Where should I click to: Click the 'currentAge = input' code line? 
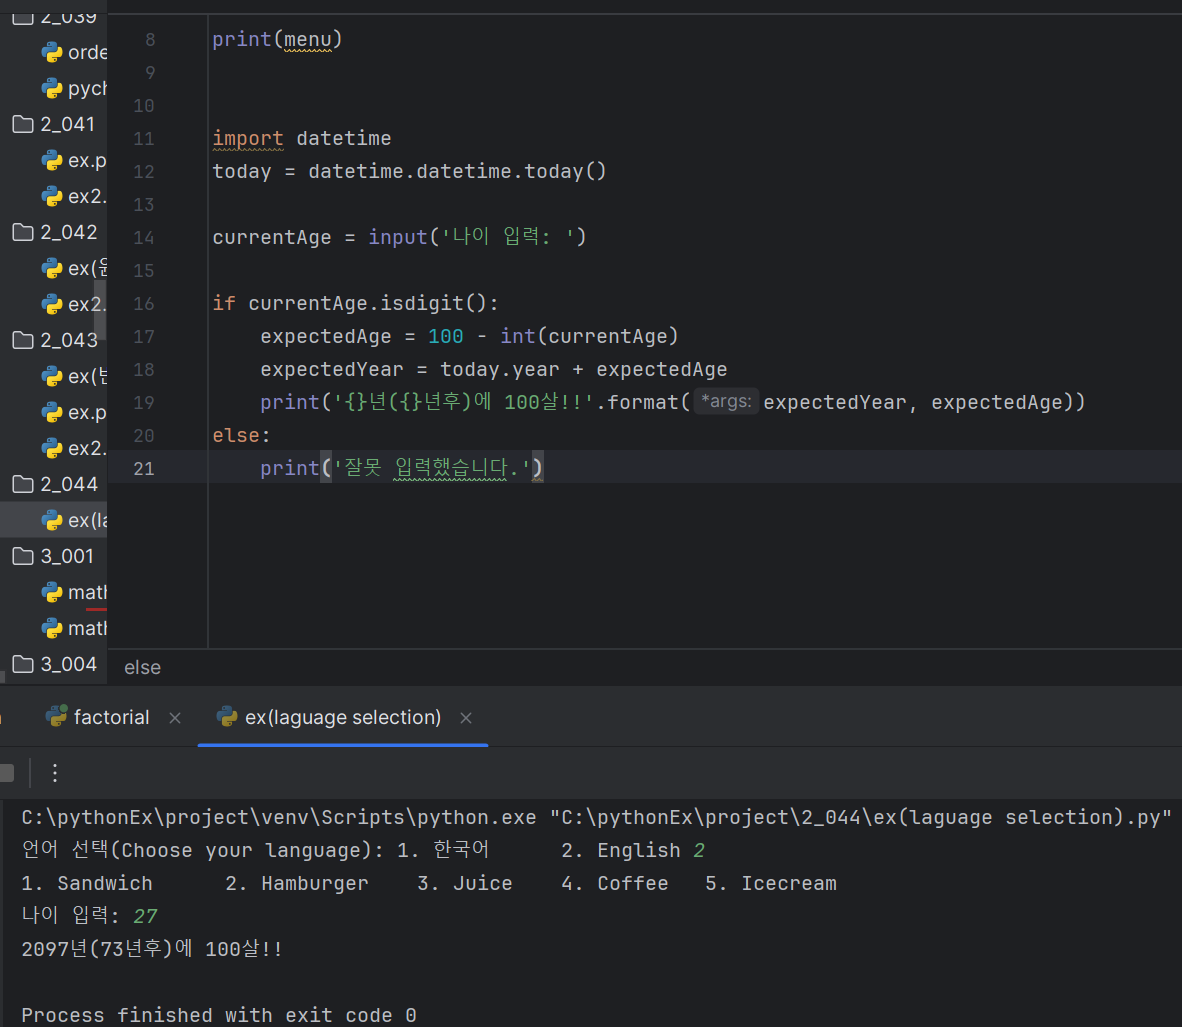pos(399,237)
